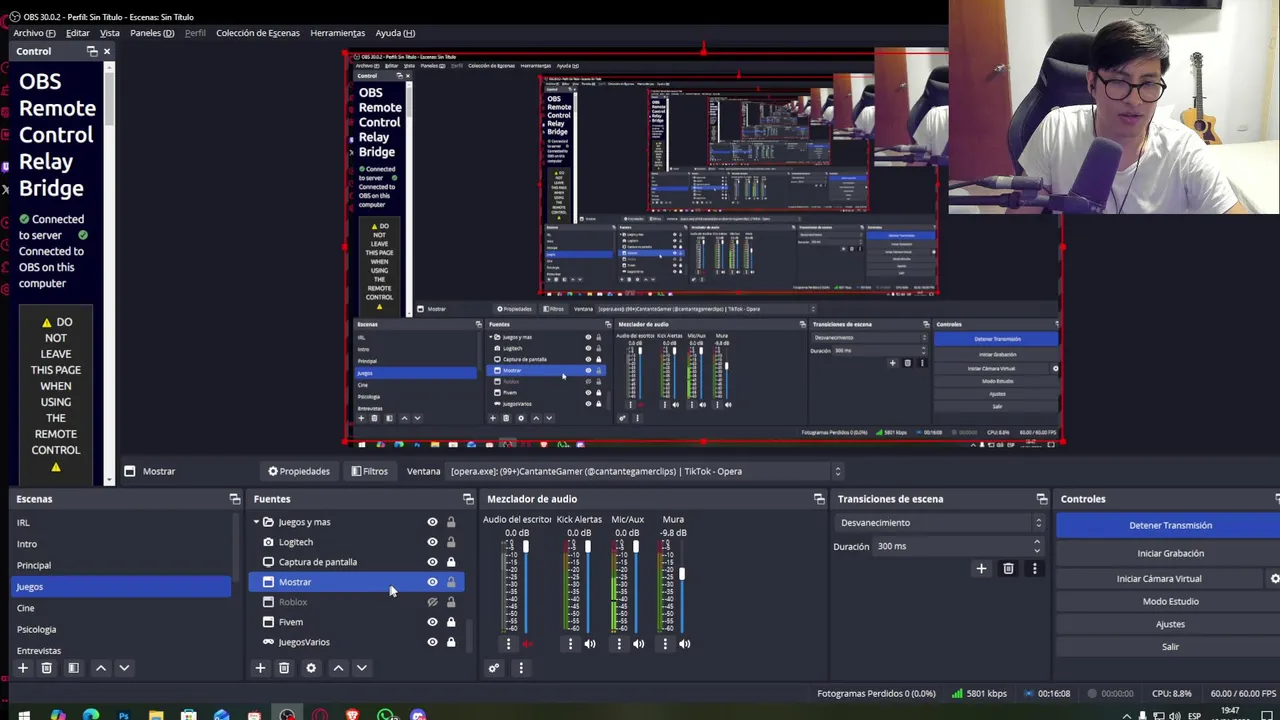1280x720 pixels.
Task: Open source properties gear in Fuentes toolbar
Action: (311, 668)
